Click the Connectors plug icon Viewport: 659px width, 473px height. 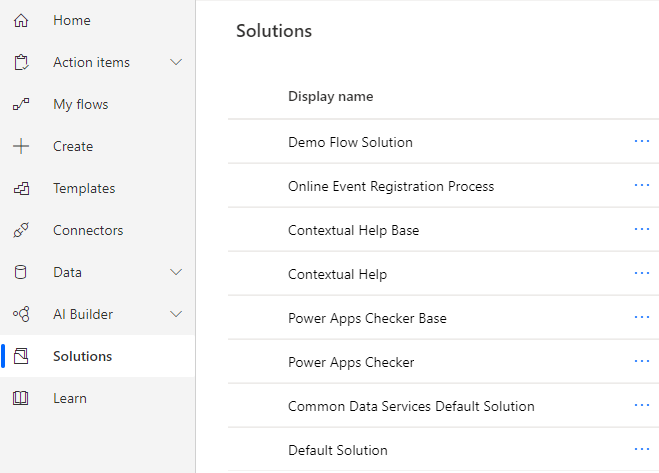click(x=21, y=230)
